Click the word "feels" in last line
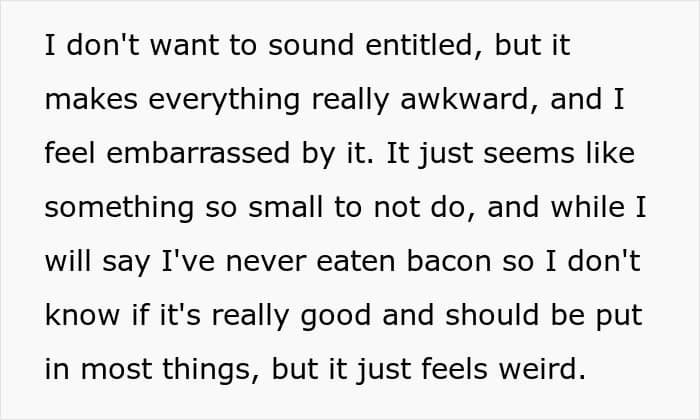Viewport: 700px width, 420px height. click(454, 369)
